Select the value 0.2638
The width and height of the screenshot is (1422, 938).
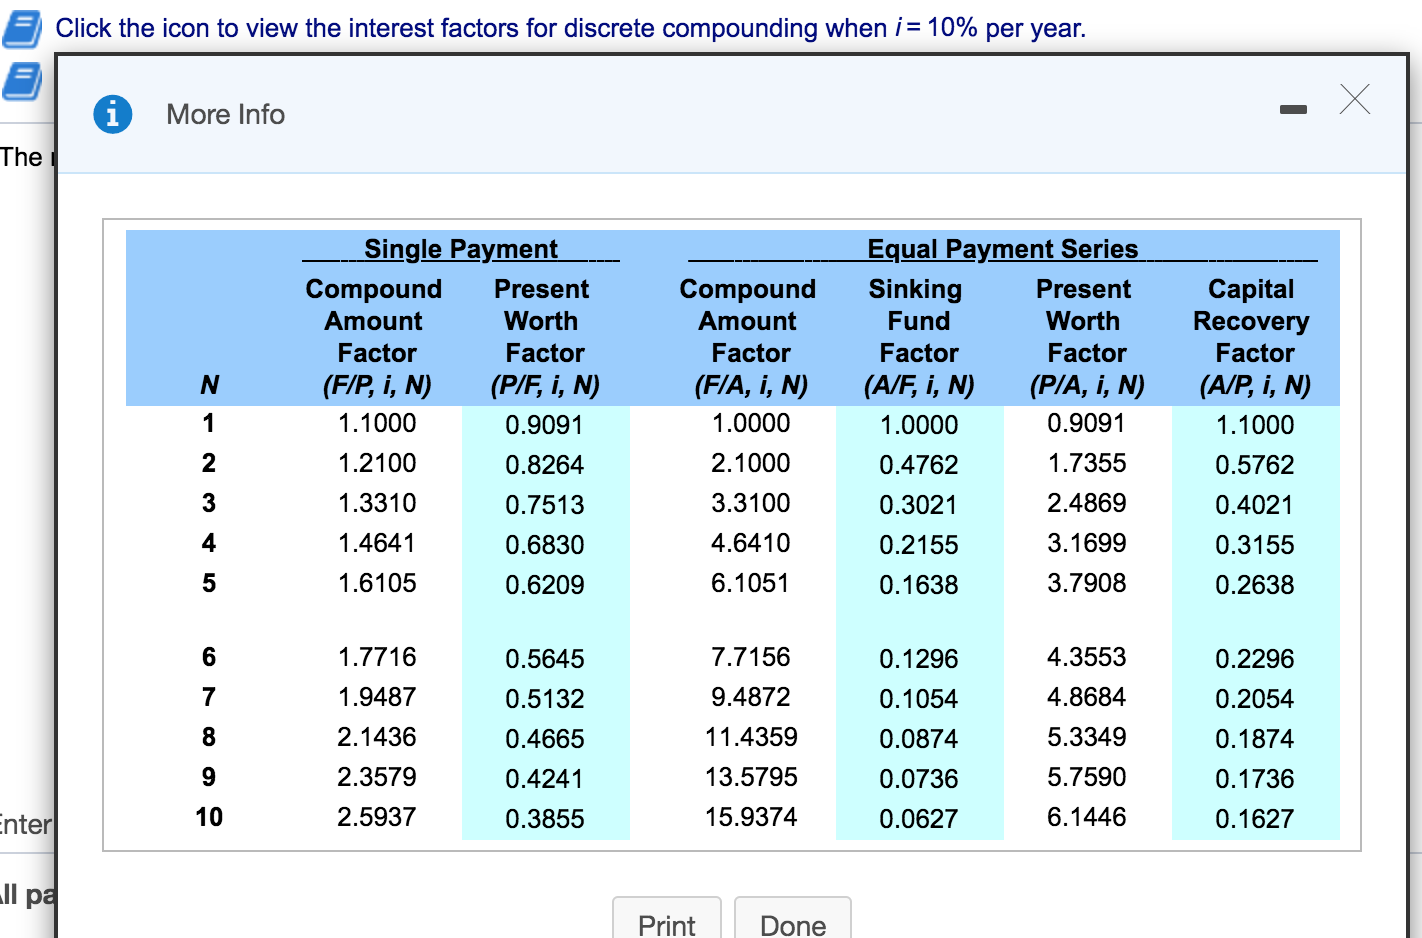1255,585
